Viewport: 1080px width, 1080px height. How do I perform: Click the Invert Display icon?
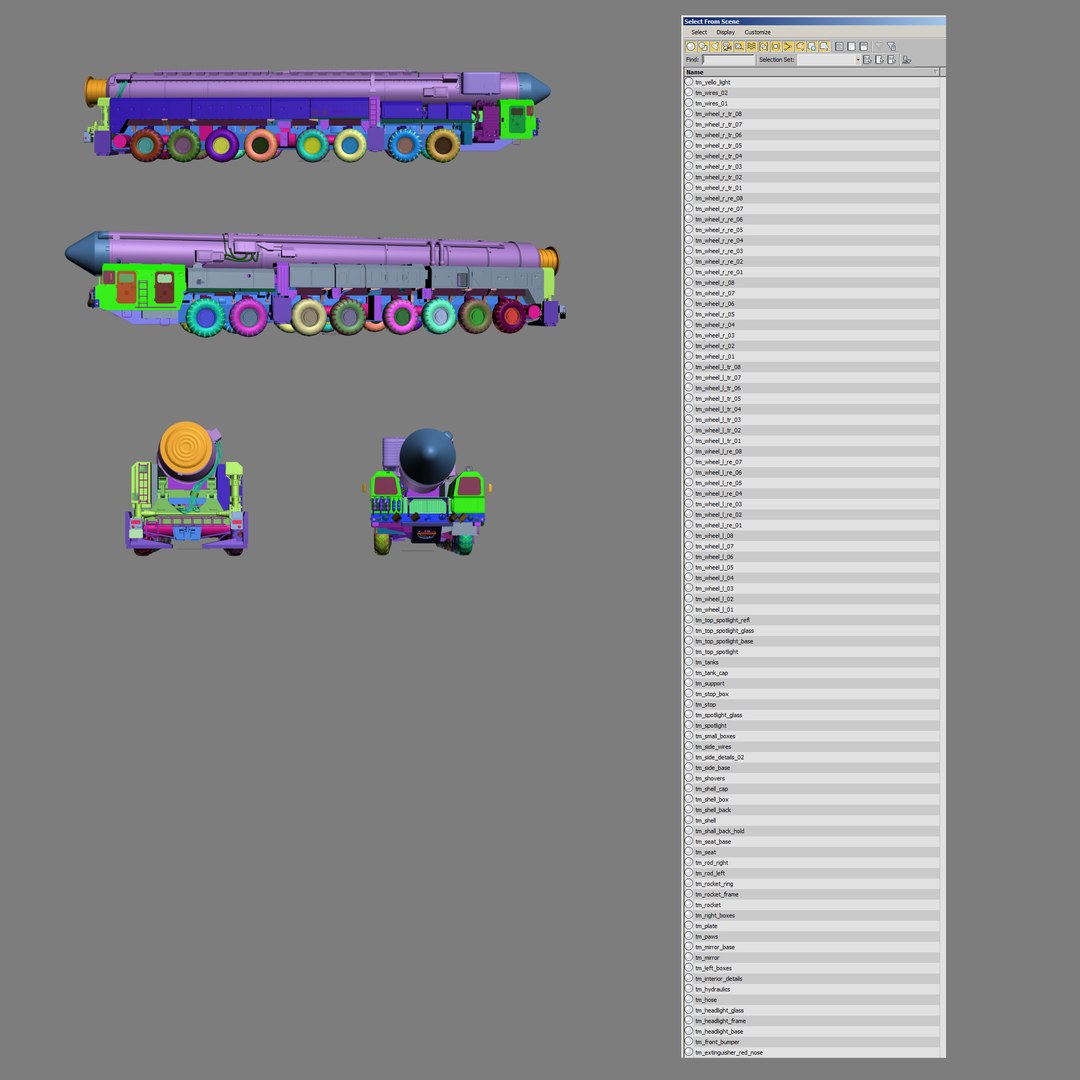point(863,46)
